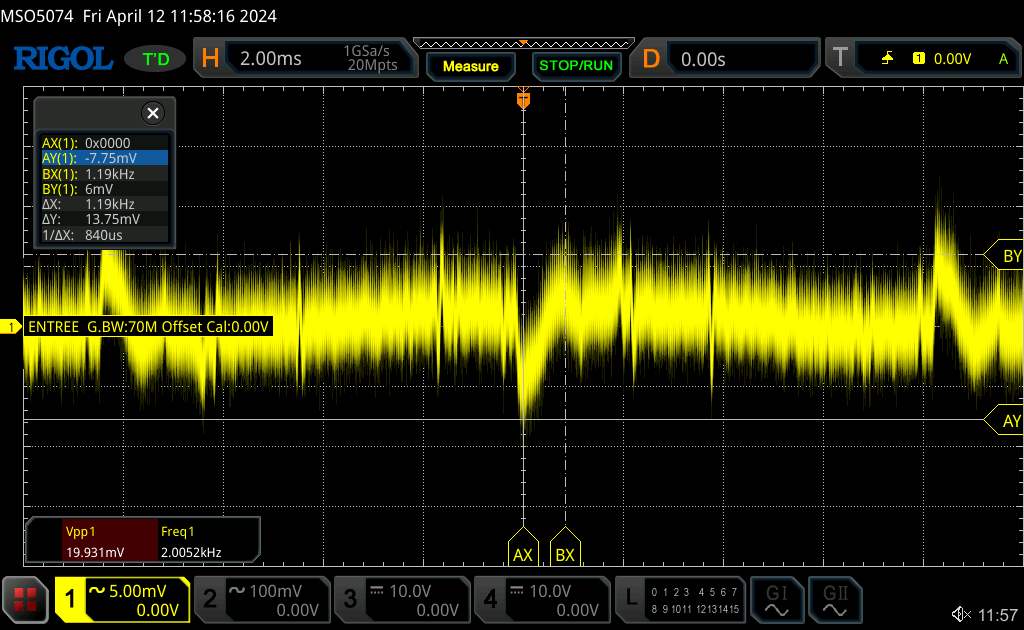
Task: Click the orange trigger position marker
Action: [x=523, y=99]
